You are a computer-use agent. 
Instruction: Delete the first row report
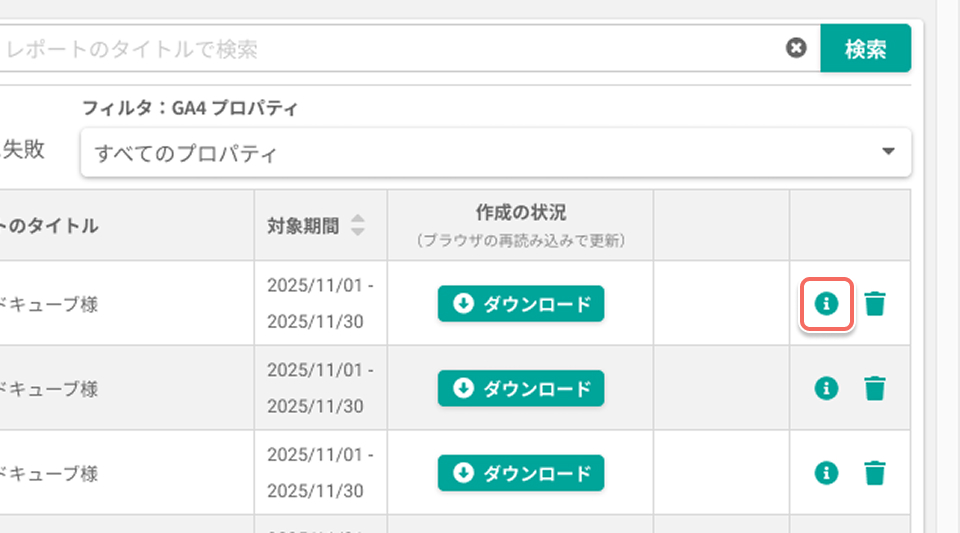pos(875,304)
